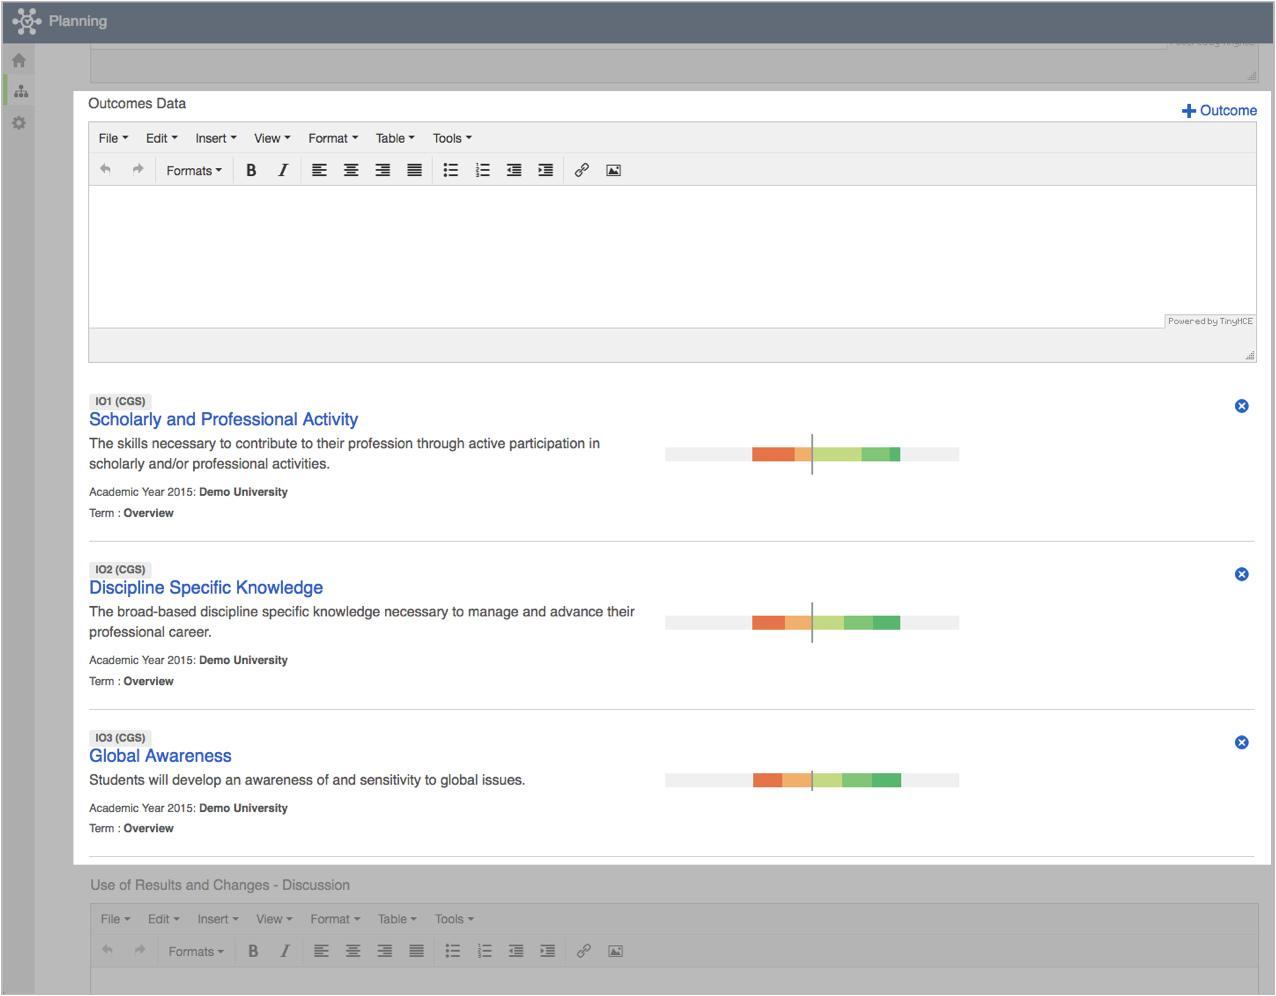Viewport: 1276px width, 996px height.
Task: Remove the Scholarly and Professional Activity outcome
Action: coord(1242,406)
